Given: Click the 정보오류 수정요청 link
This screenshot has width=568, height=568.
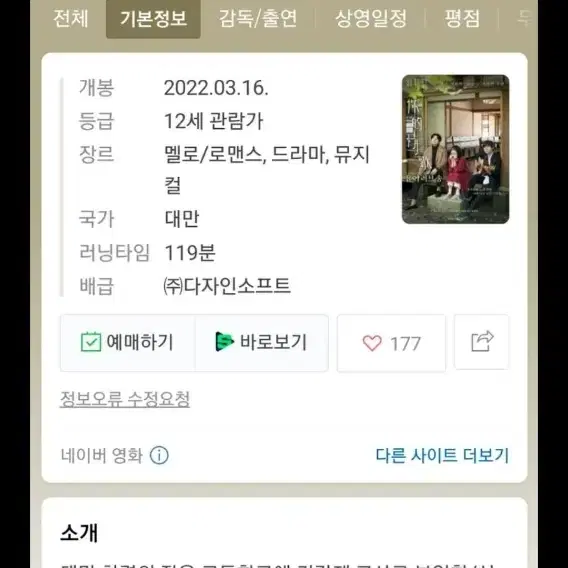Looking at the screenshot, I should [x=125, y=399].
